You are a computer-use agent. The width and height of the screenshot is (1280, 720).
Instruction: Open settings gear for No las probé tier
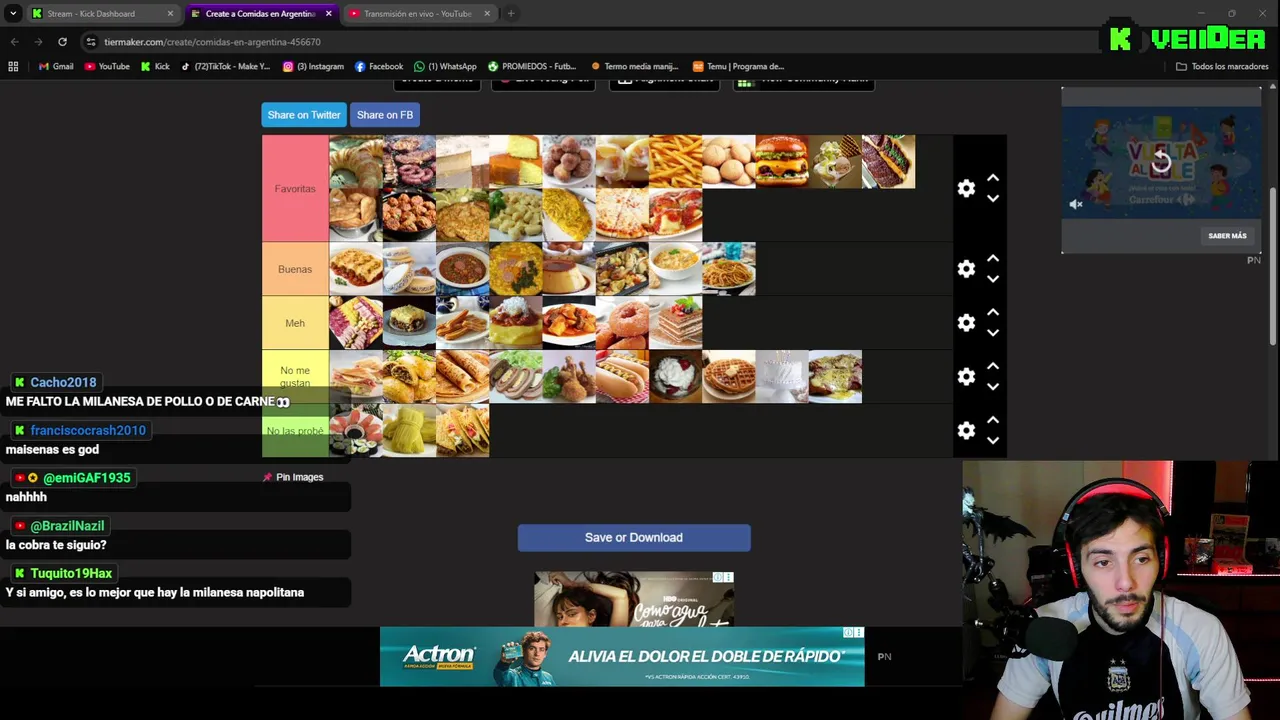click(x=966, y=431)
